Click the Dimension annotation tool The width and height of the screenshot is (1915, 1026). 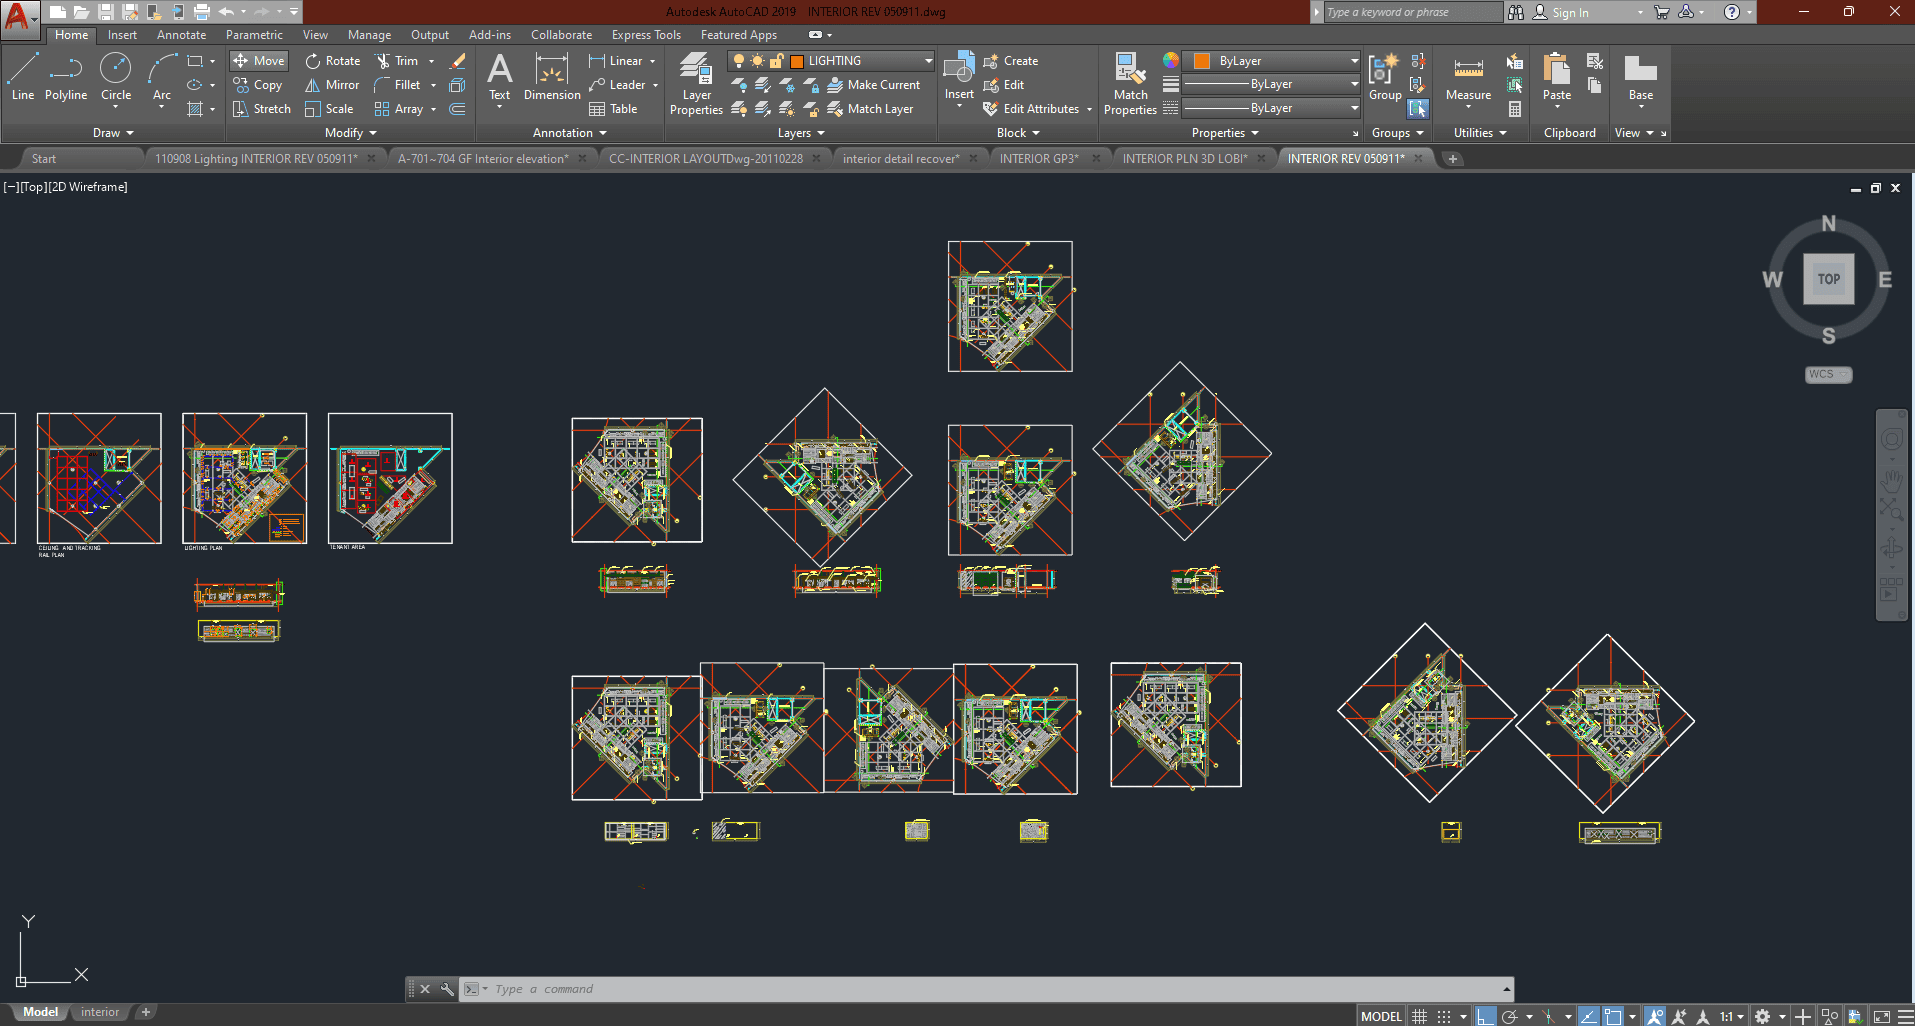[551, 78]
